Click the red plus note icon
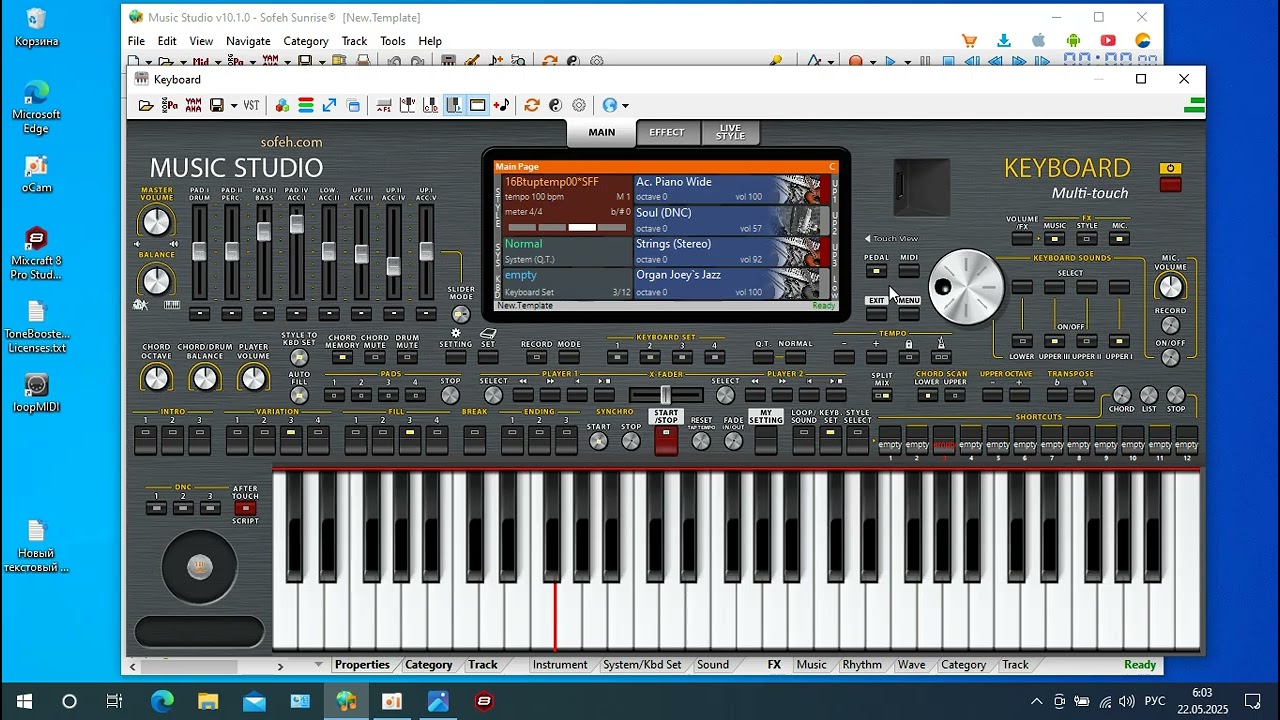 502,105
